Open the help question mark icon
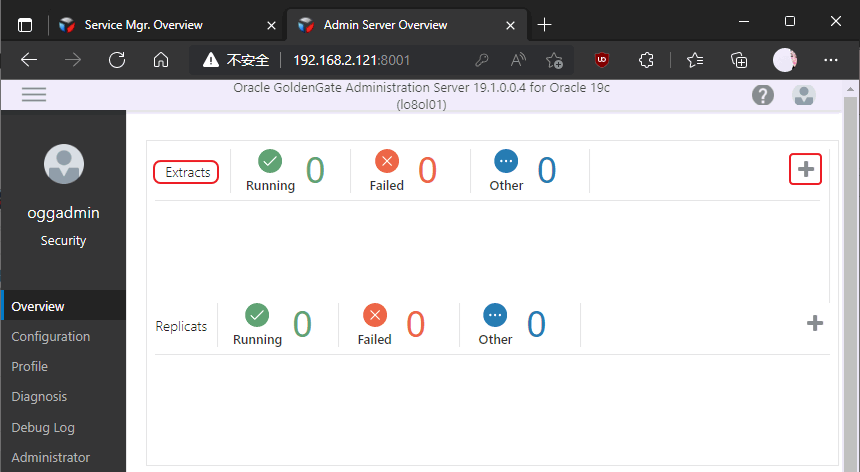 pos(763,96)
